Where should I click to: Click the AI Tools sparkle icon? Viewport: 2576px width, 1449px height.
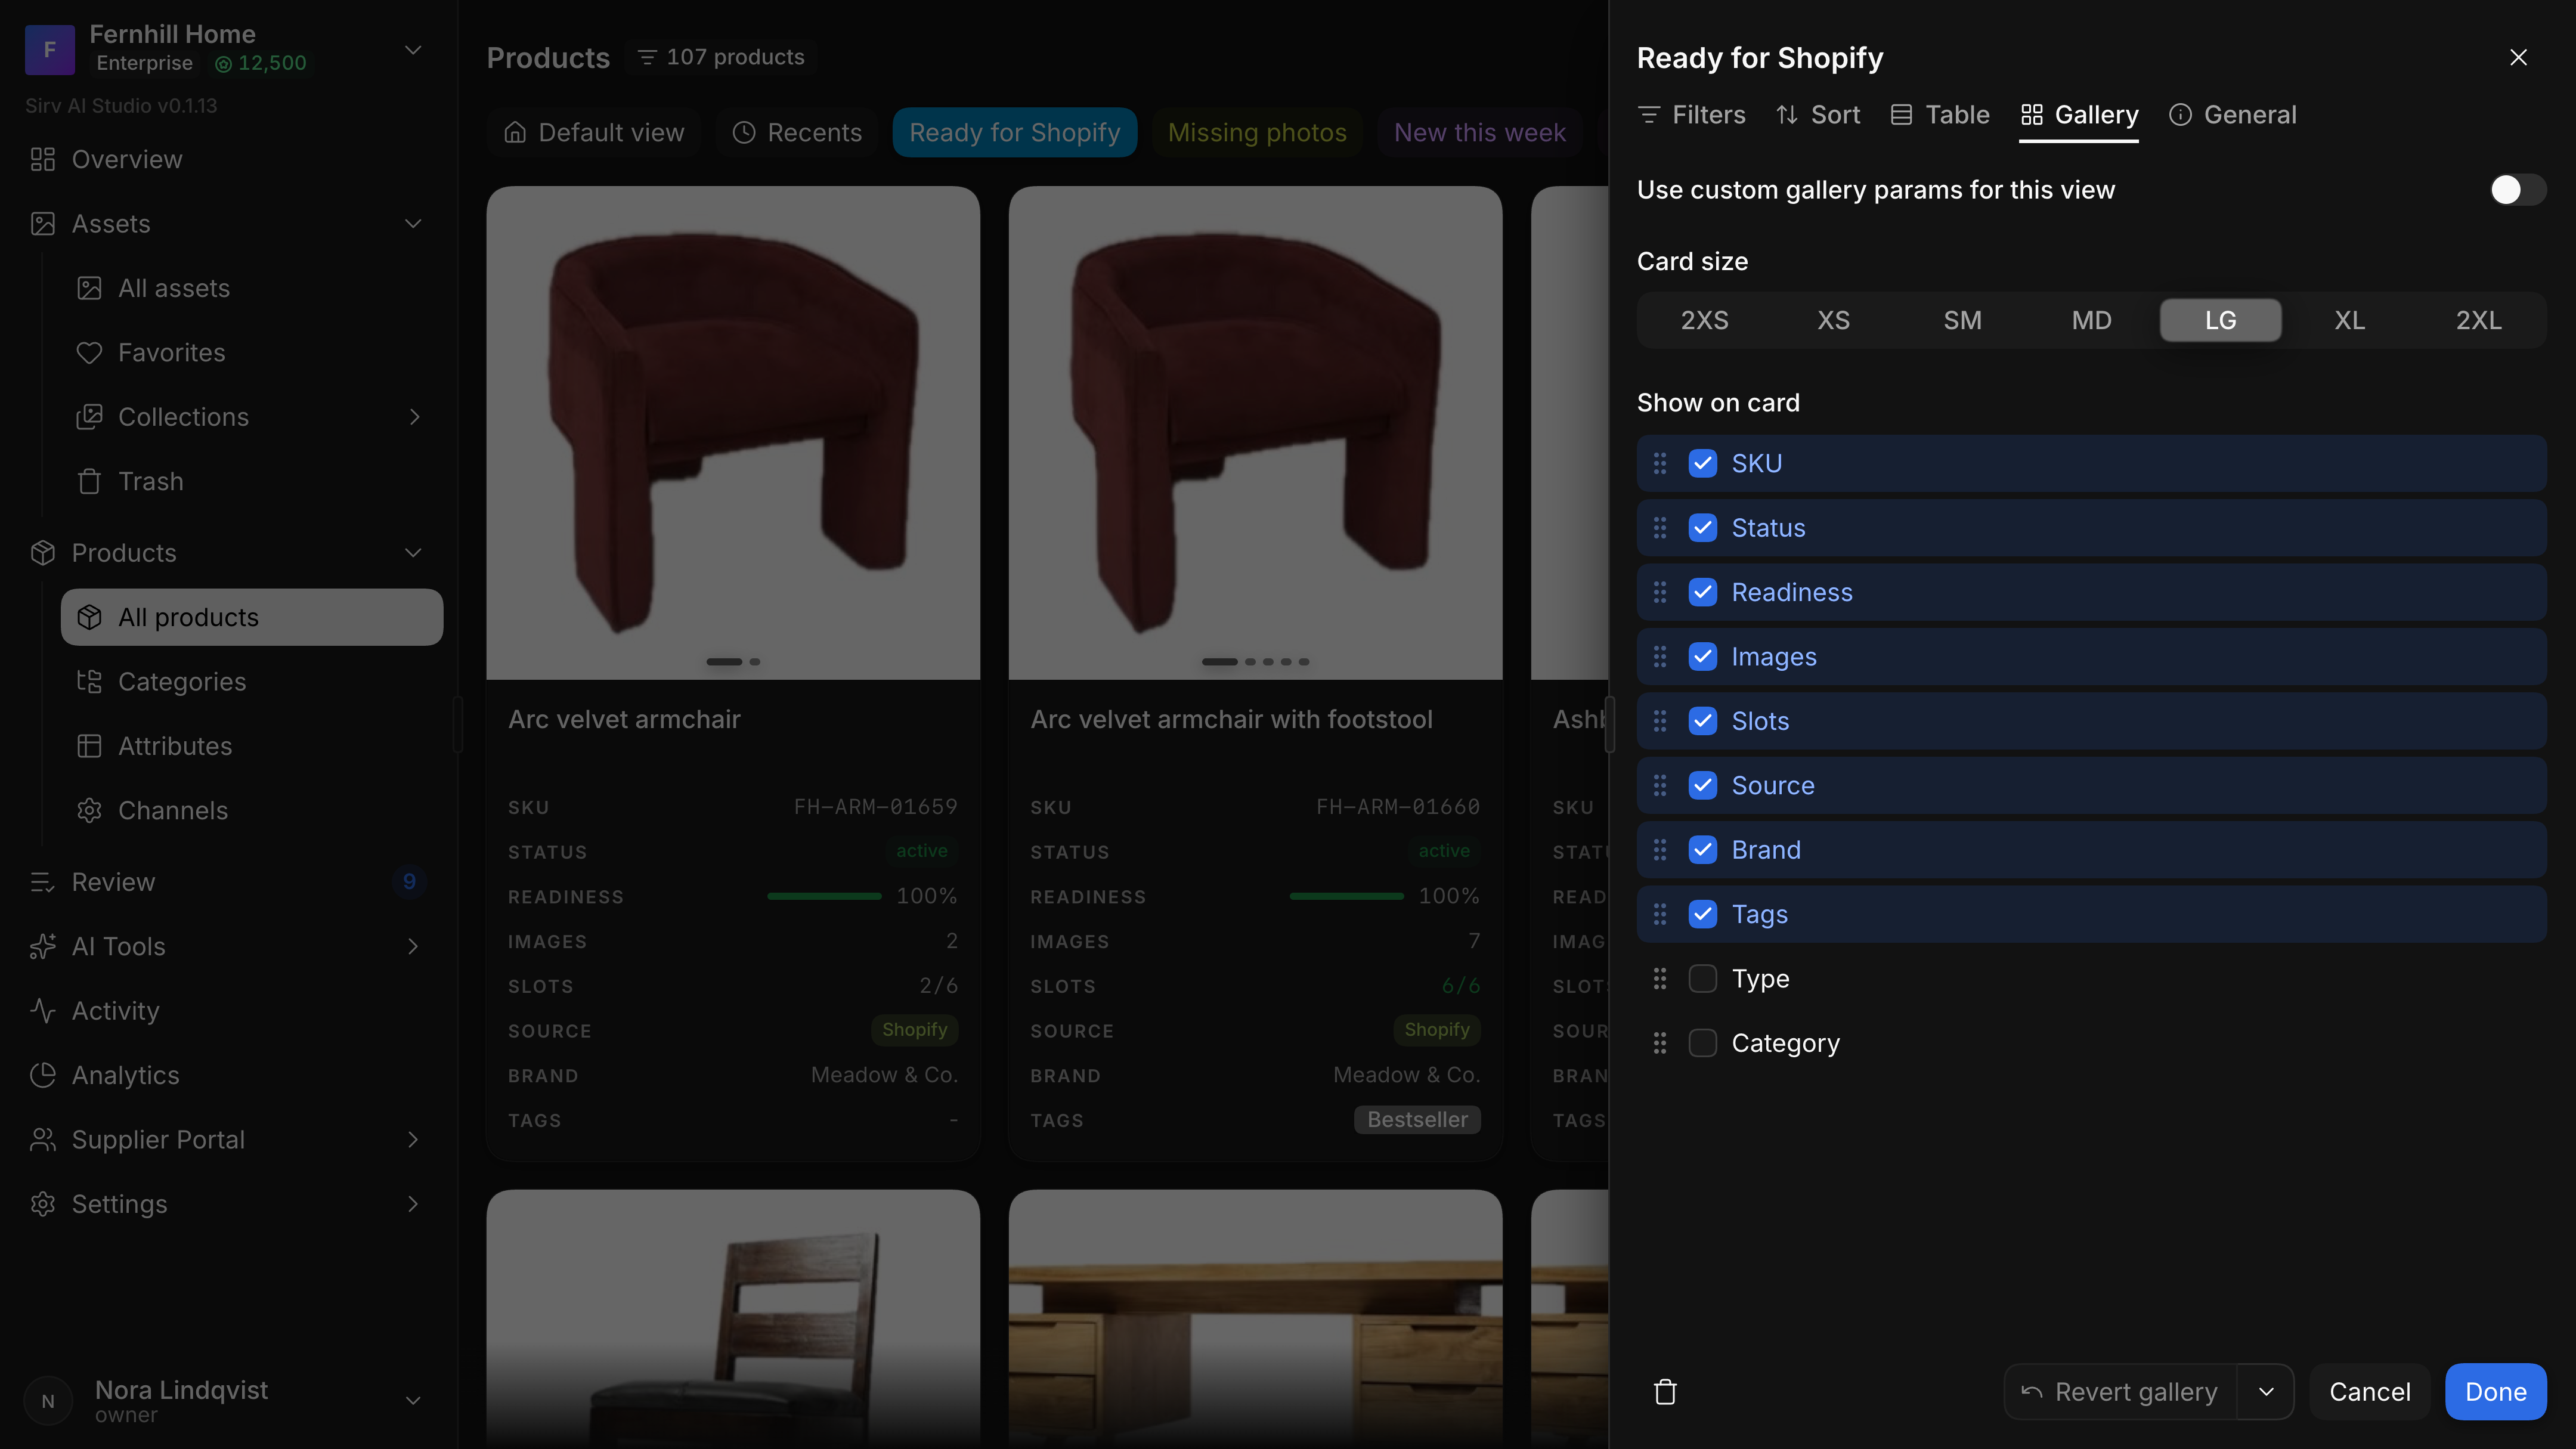pyautogui.click(x=42, y=946)
